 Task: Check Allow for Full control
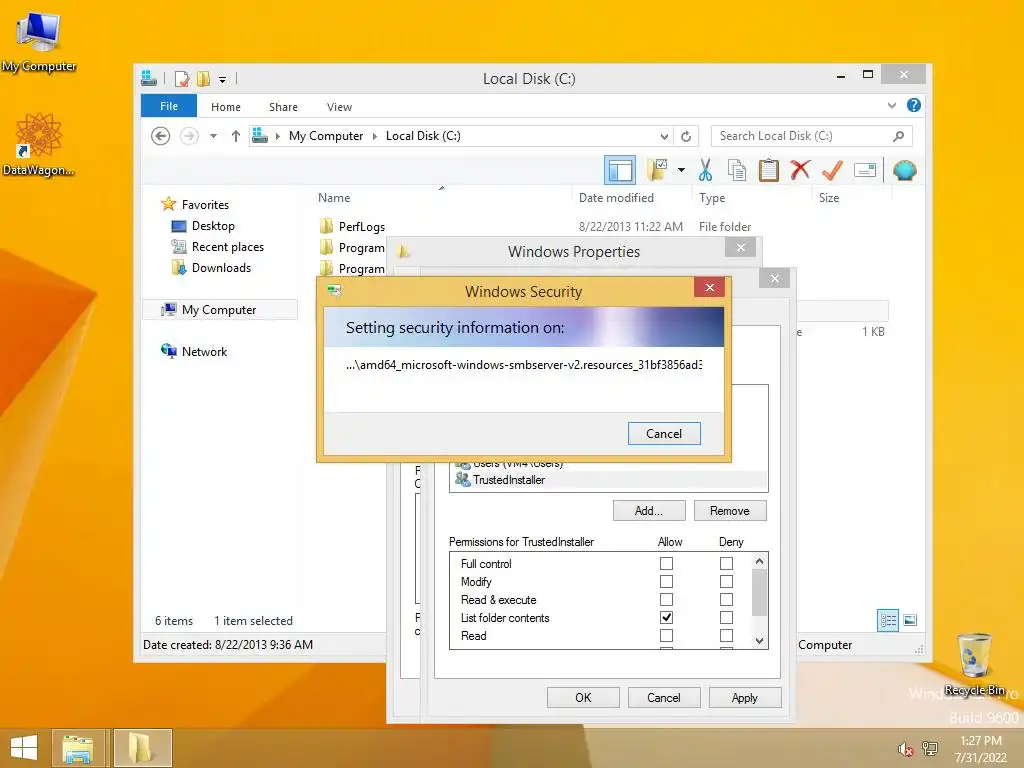[x=666, y=564]
